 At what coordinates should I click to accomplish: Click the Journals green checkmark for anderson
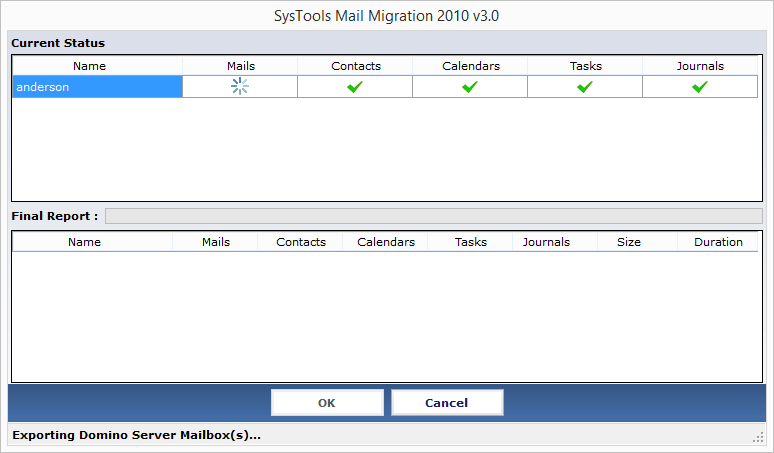coord(700,87)
